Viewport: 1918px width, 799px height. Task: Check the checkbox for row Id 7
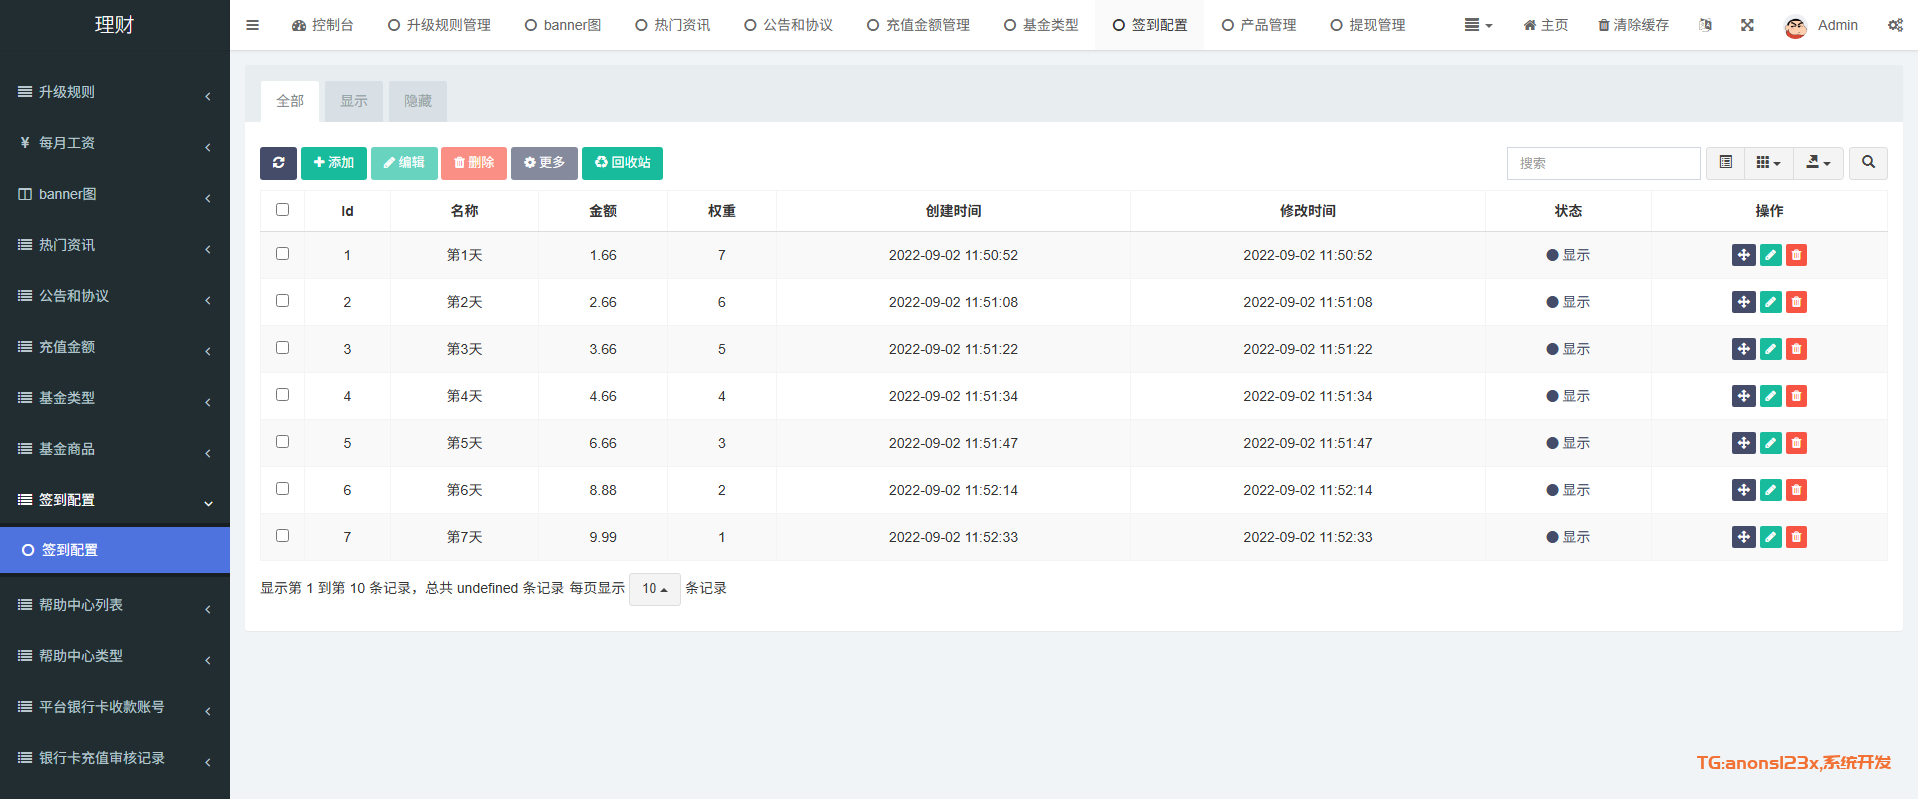(x=282, y=536)
